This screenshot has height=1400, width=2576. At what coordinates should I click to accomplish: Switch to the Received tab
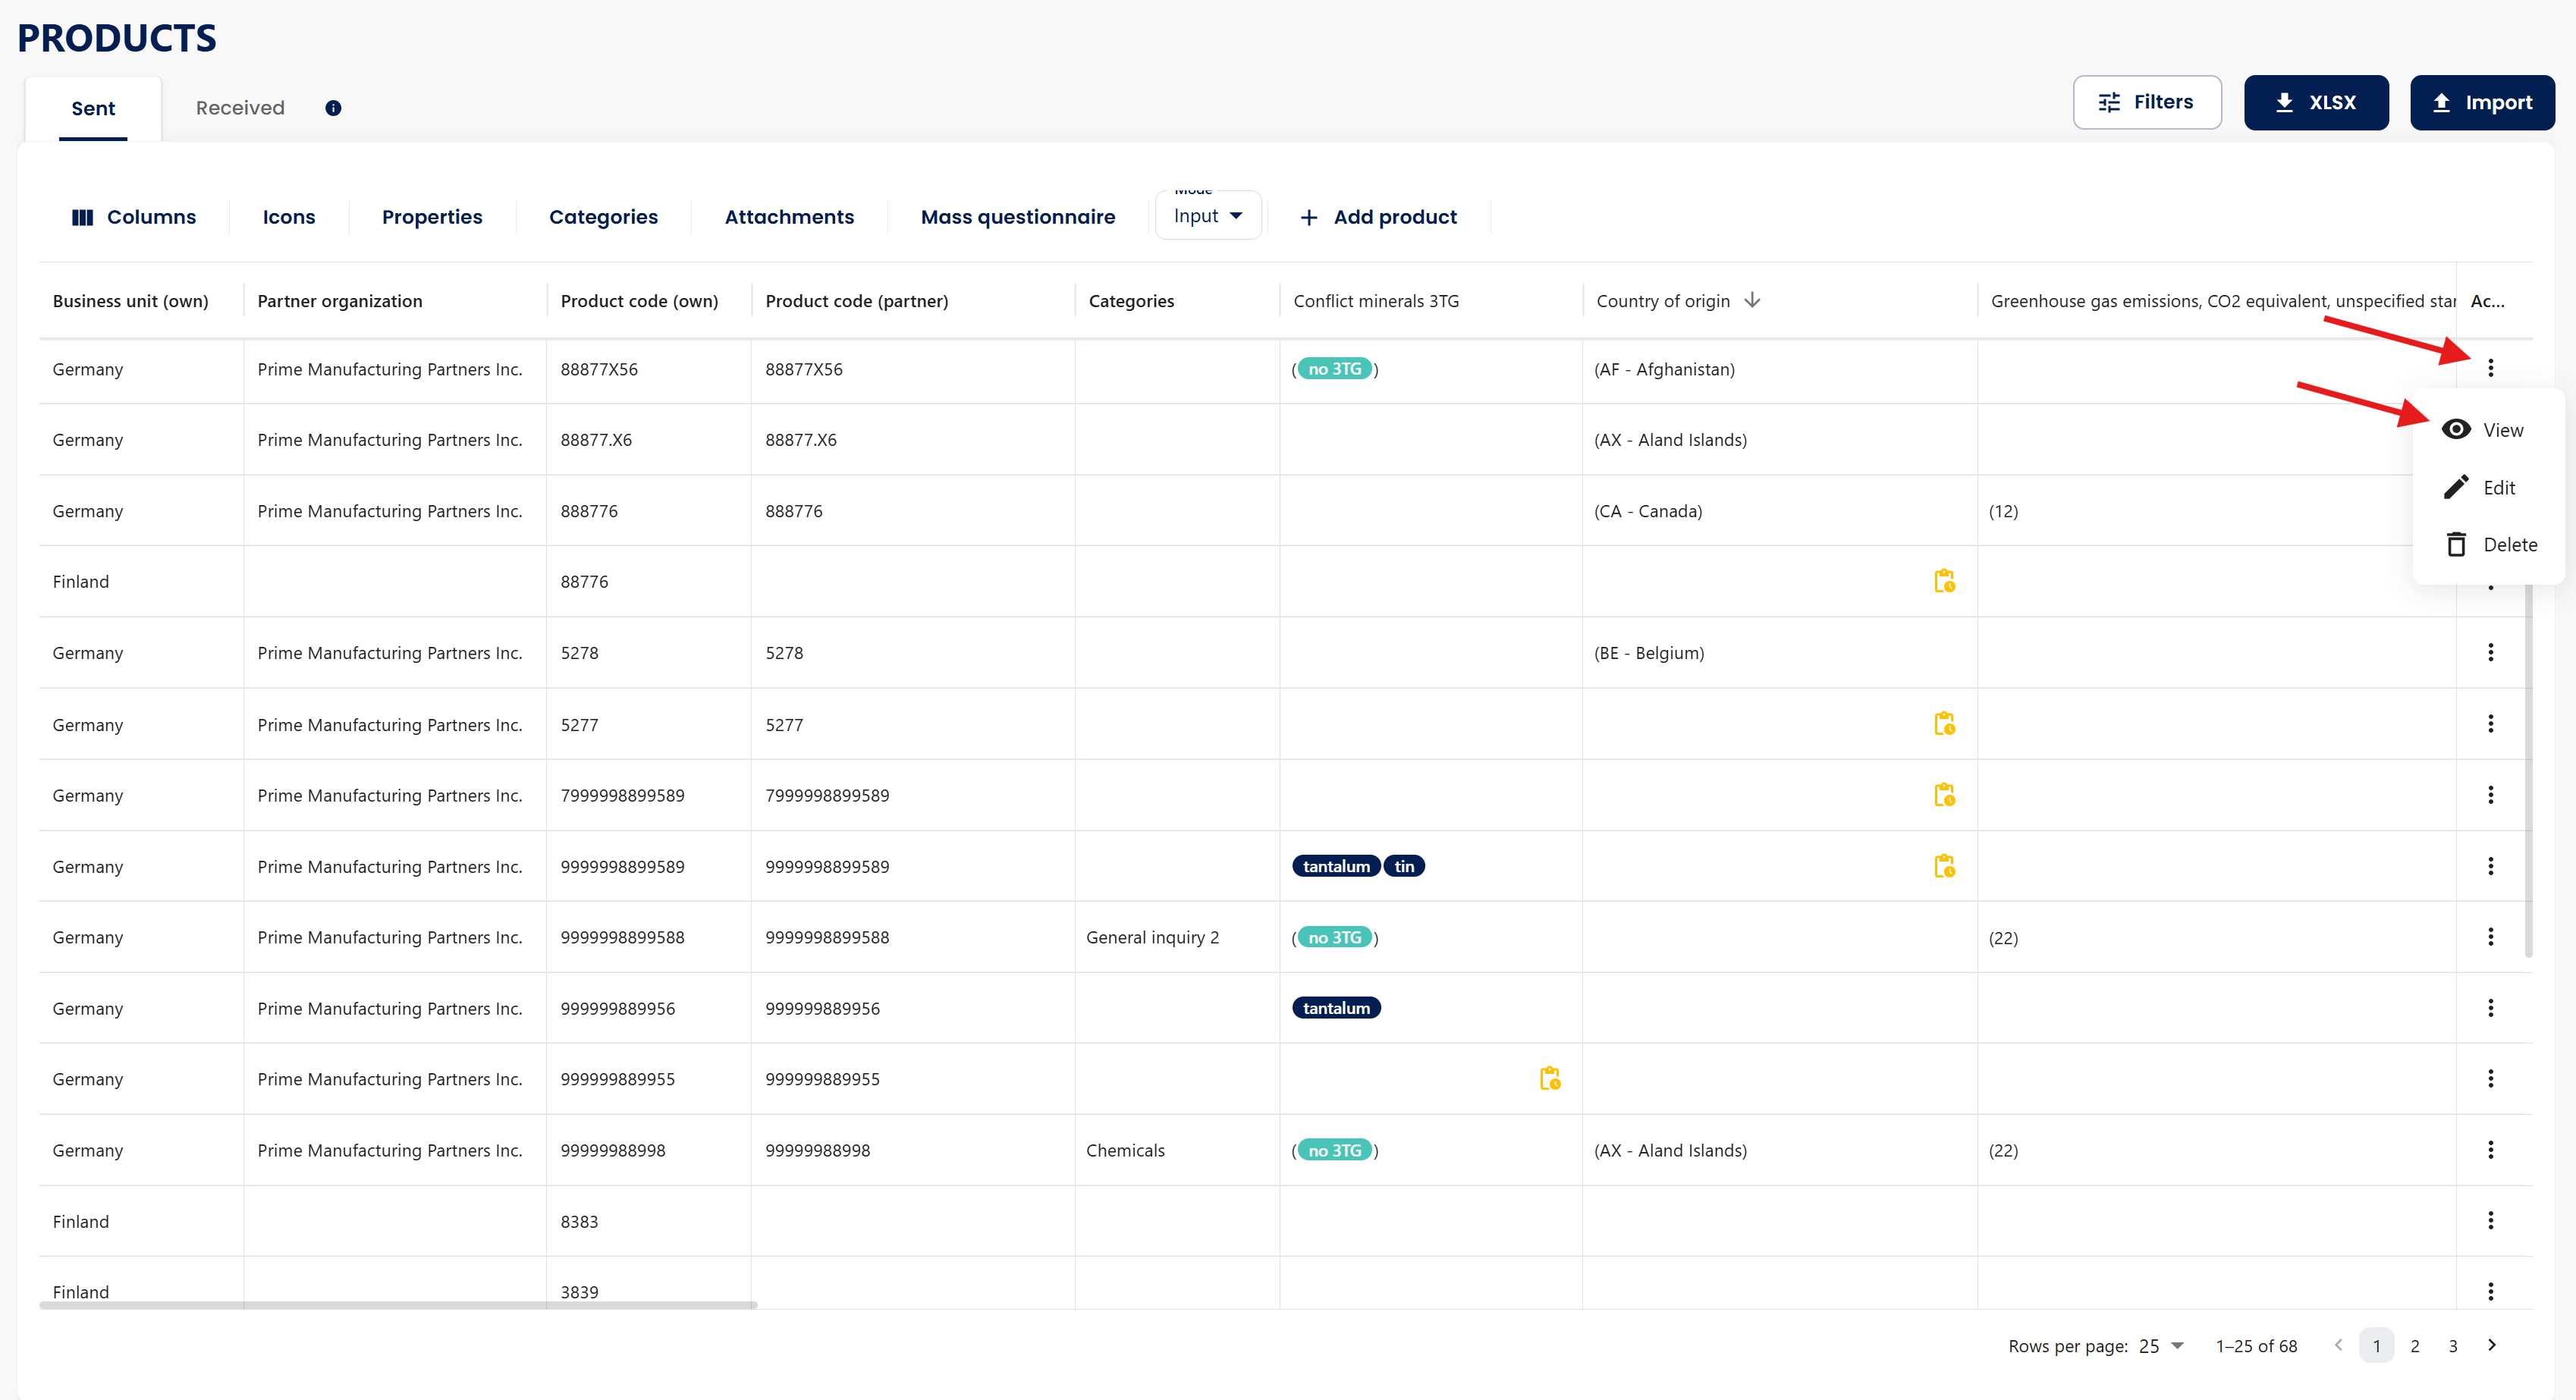click(240, 108)
